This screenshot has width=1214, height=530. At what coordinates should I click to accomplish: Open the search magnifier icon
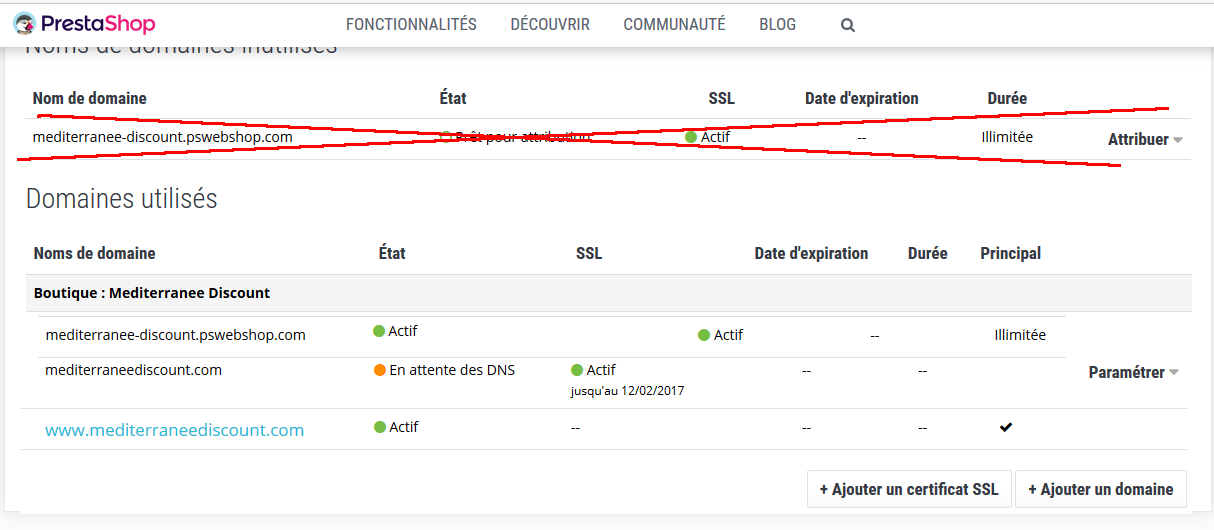[x=848, y=26]
